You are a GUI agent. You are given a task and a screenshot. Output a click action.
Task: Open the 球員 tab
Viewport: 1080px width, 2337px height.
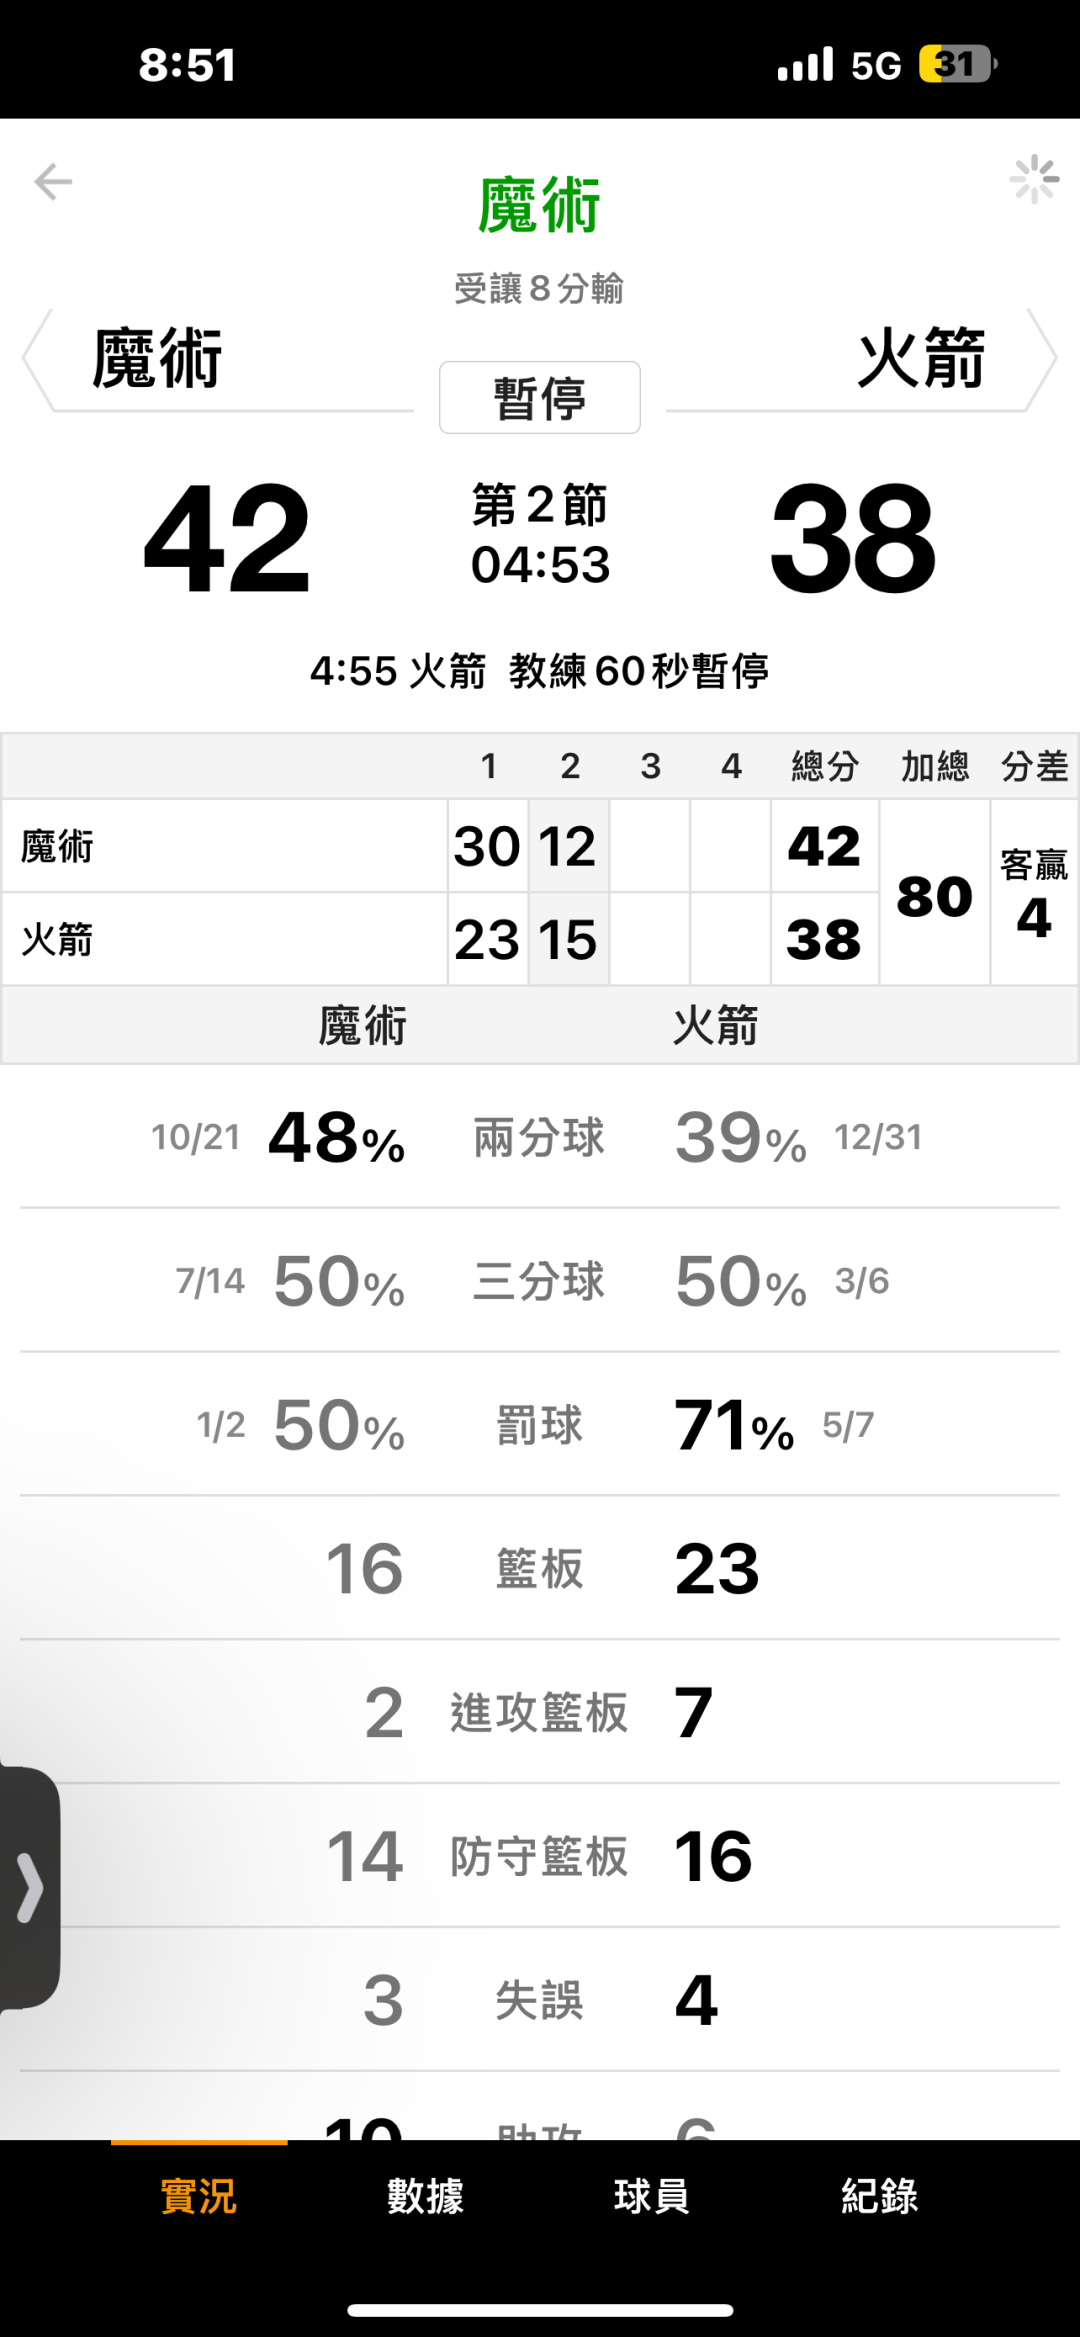[652, 2196]
